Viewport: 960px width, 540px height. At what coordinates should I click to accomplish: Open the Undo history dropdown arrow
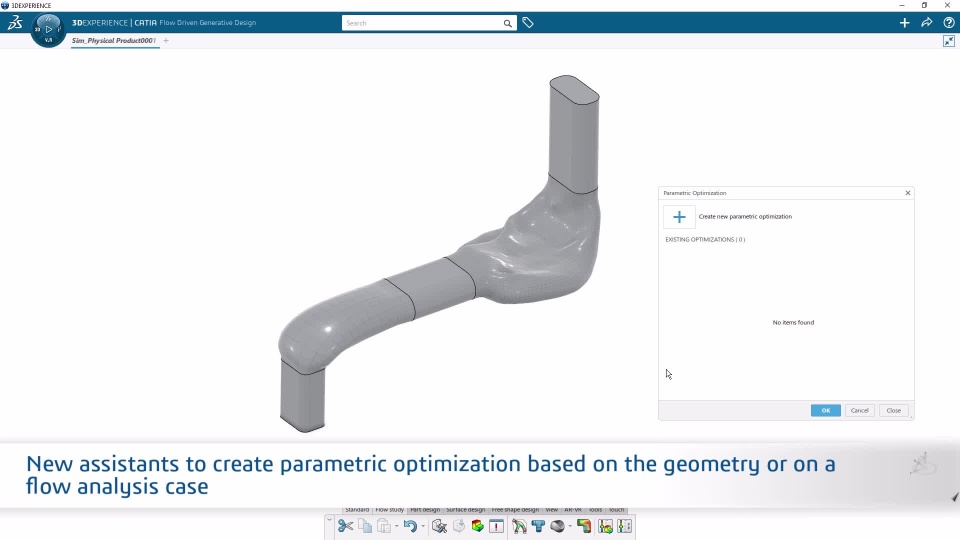[423, 526]
